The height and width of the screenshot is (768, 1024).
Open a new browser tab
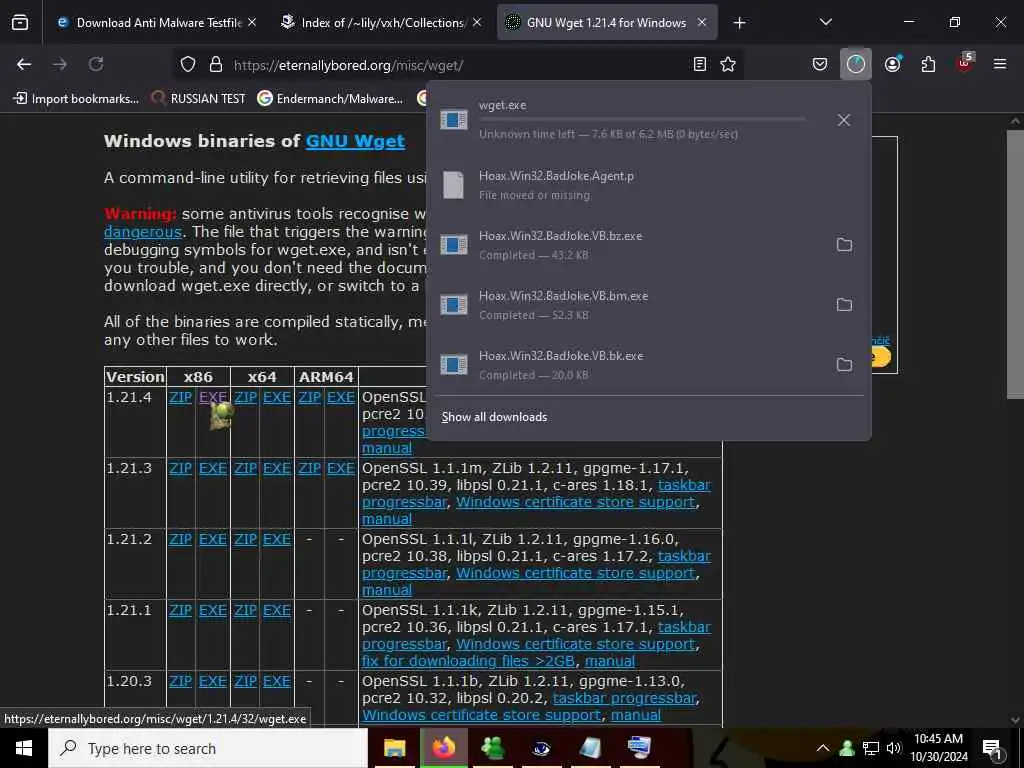[x=739, y=22]
